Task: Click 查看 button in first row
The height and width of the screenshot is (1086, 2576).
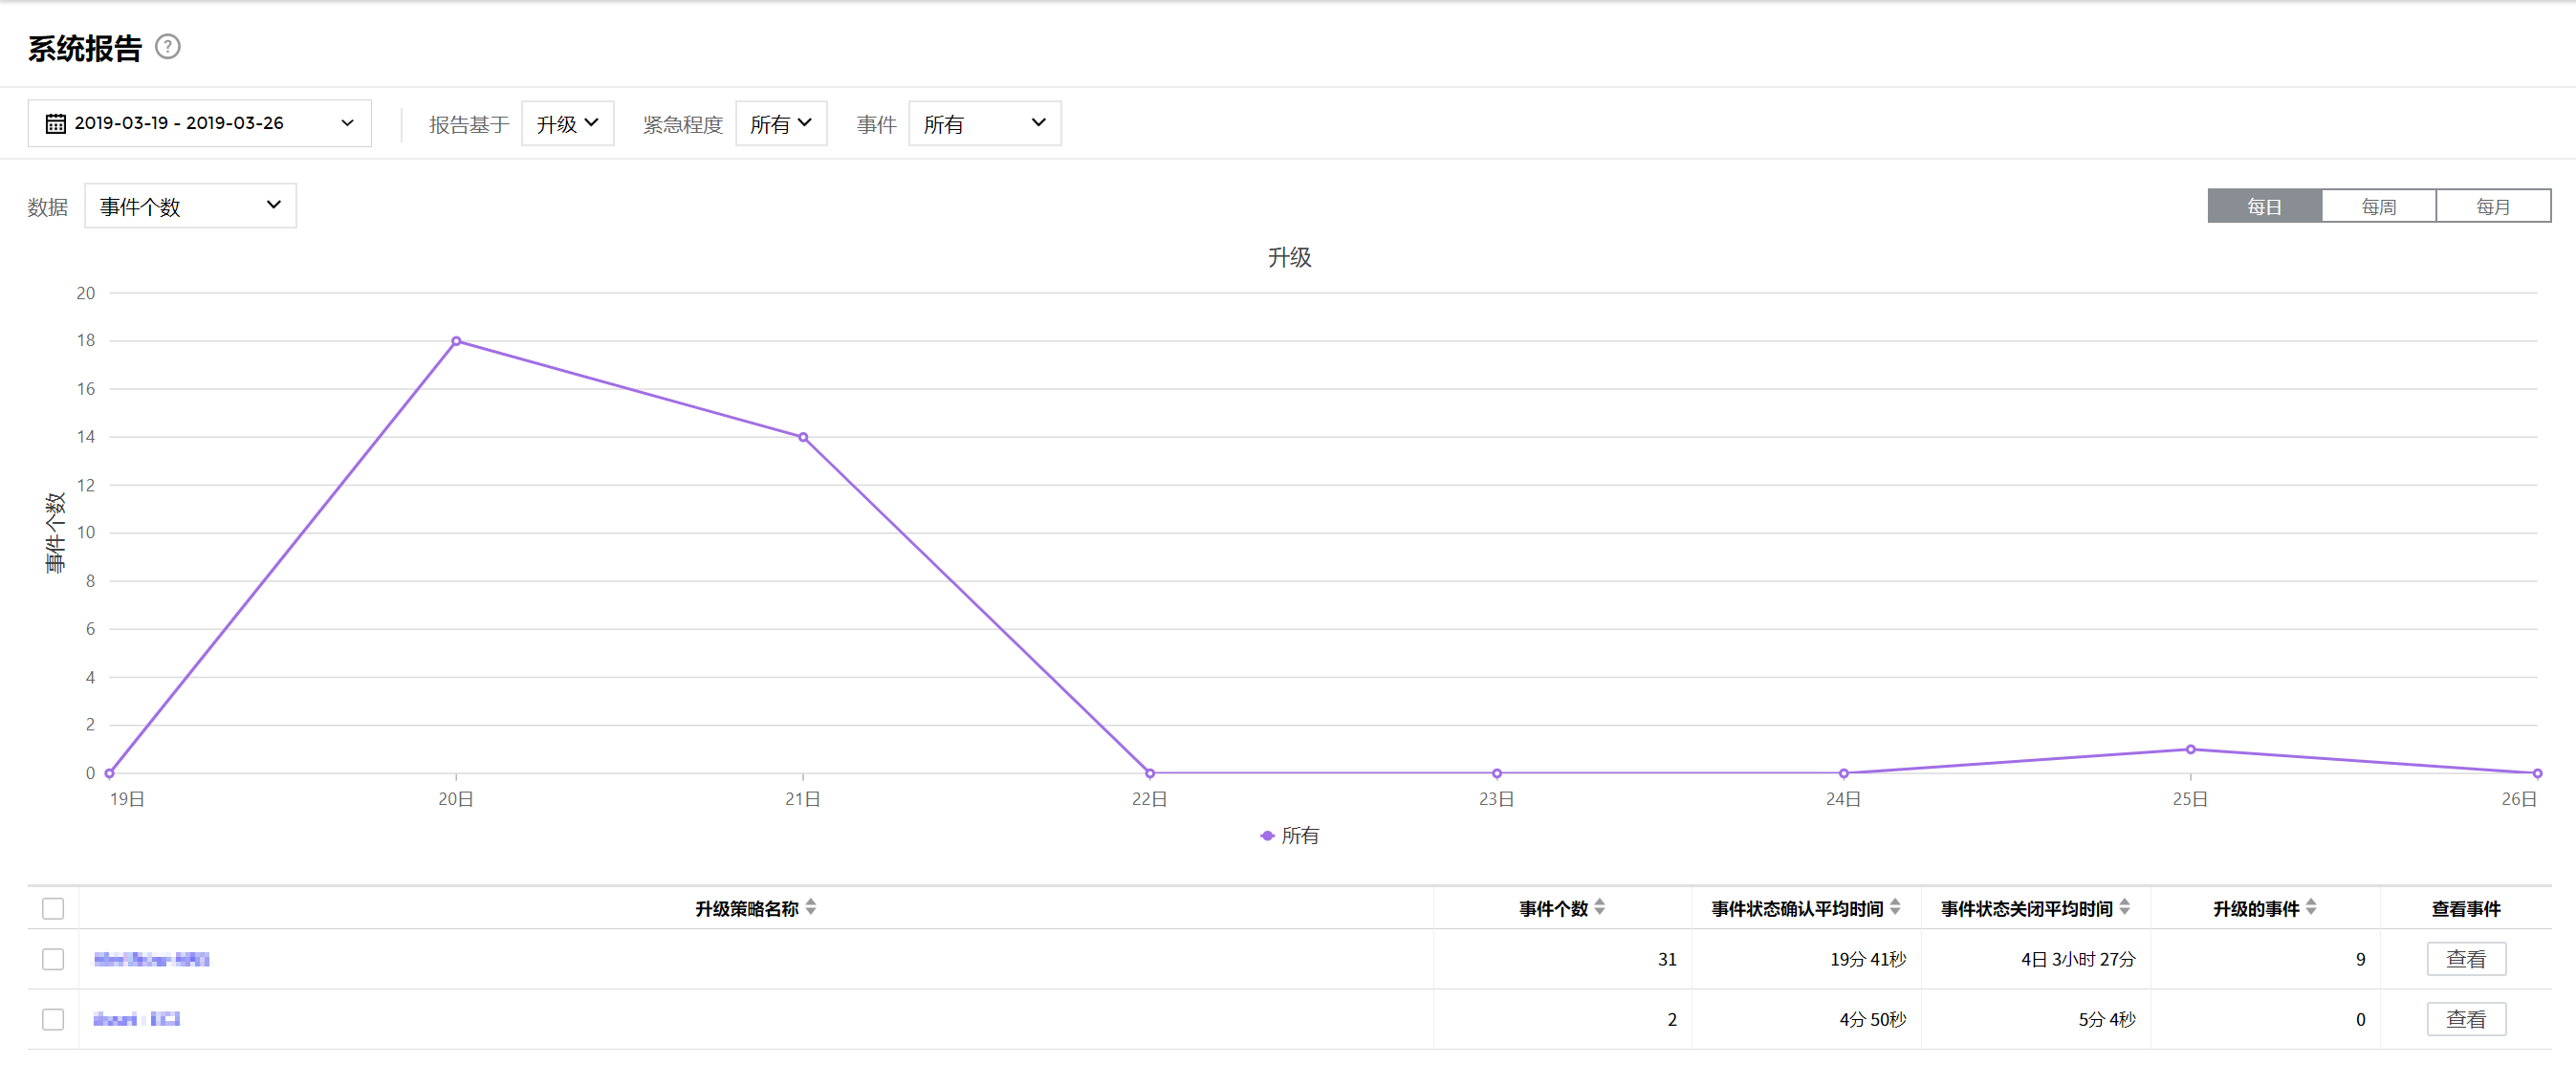Action: pos(2465,959)
